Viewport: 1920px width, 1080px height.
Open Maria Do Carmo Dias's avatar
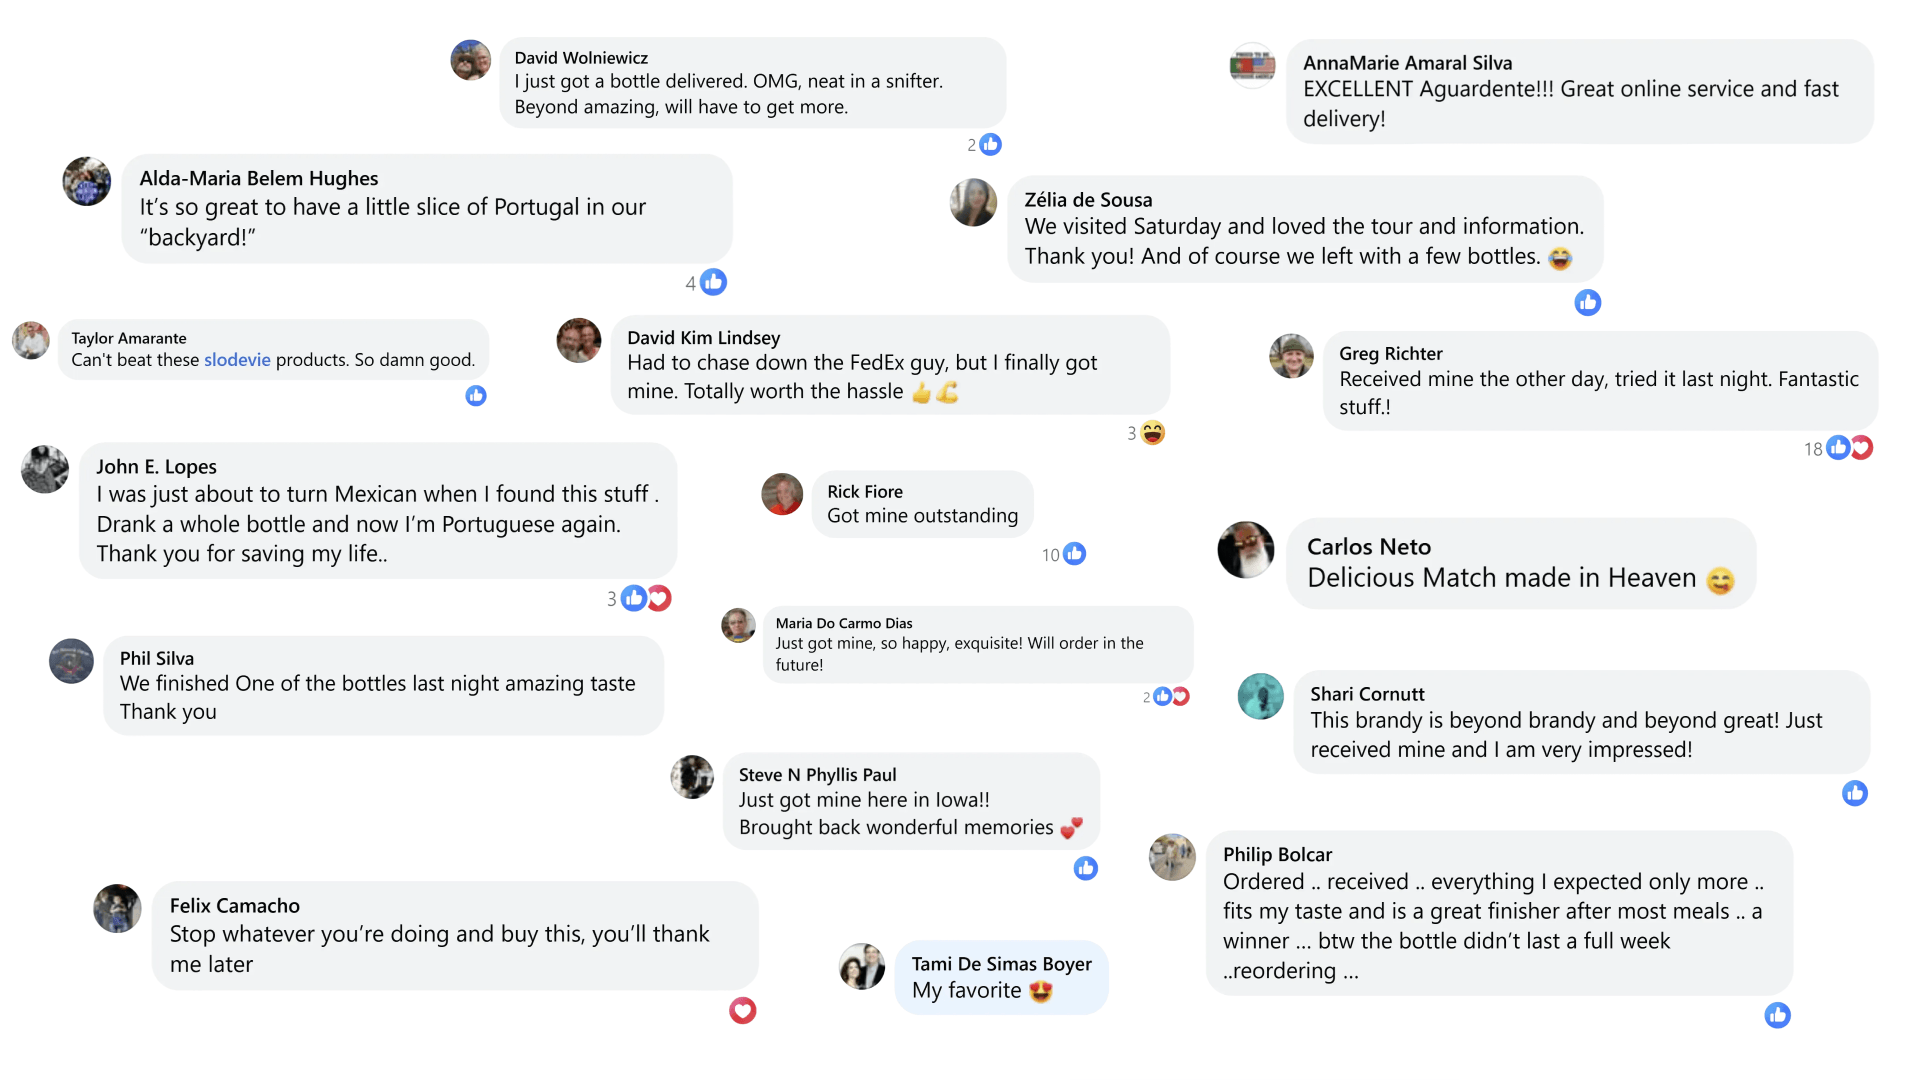click(738, 626)
